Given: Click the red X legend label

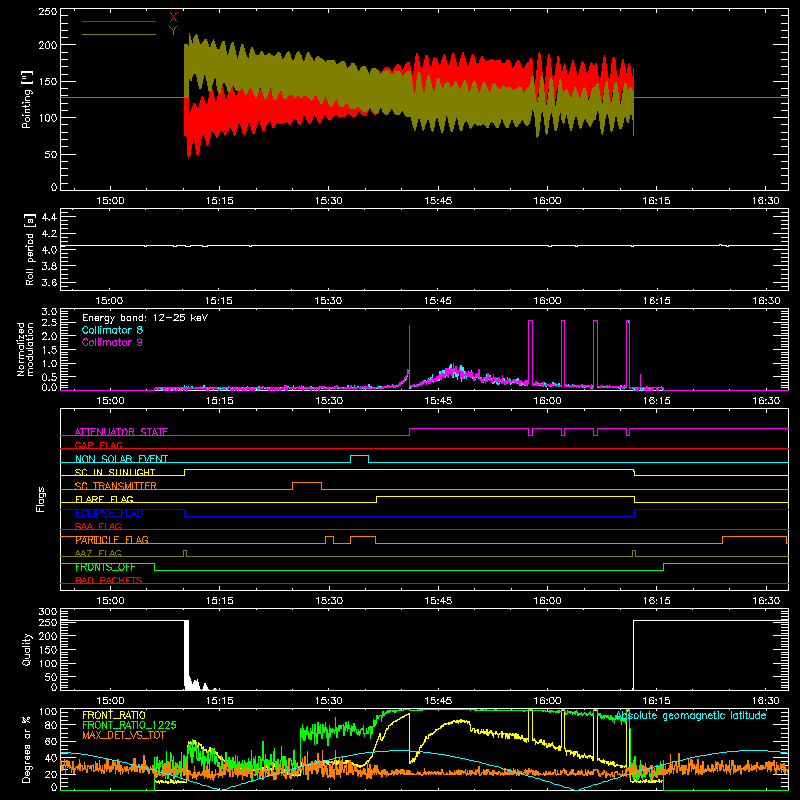Looking at the screenshot, I should pyautogui.click(x=173, y=18).
